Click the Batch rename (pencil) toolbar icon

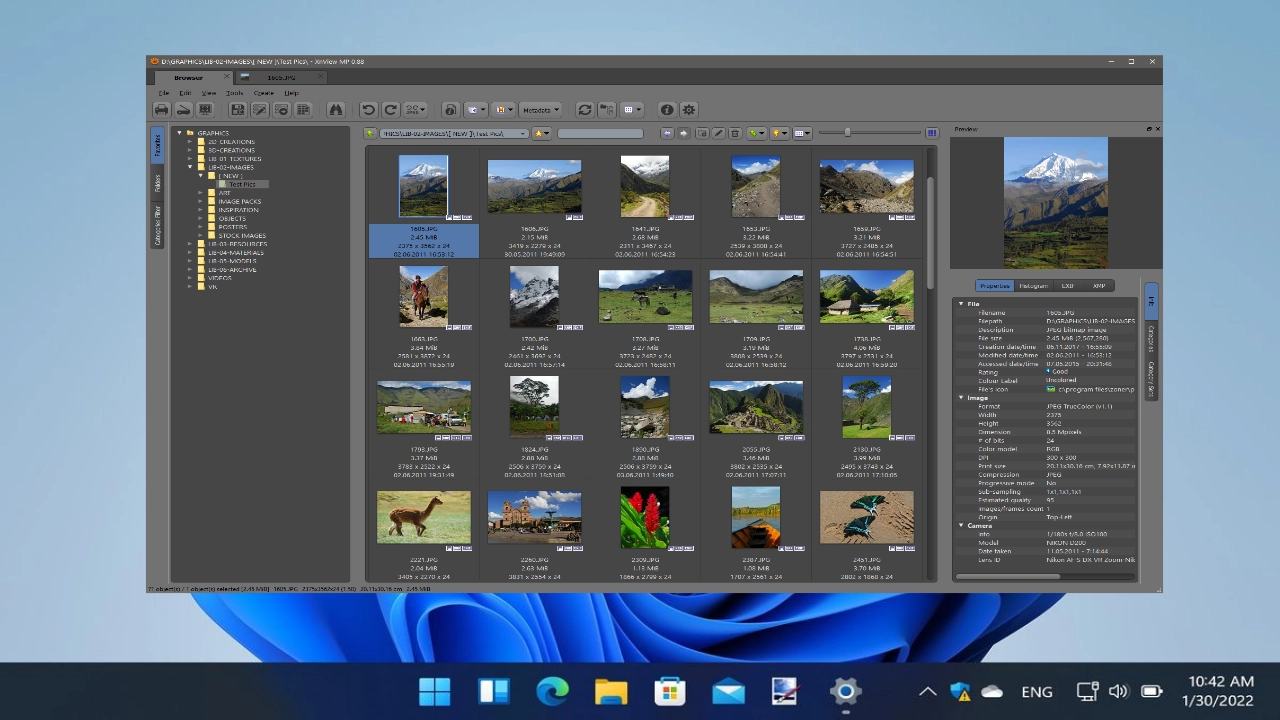[x=260, y=110]
